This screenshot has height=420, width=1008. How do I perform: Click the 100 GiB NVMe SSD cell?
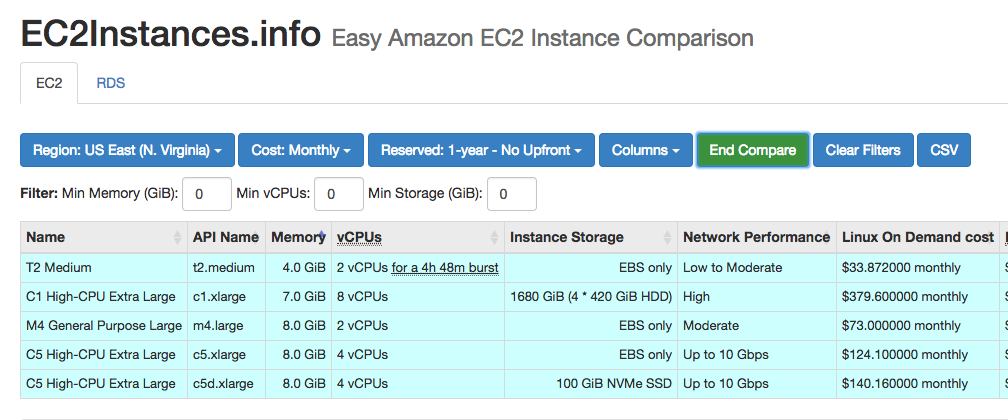tap(591, 383)
